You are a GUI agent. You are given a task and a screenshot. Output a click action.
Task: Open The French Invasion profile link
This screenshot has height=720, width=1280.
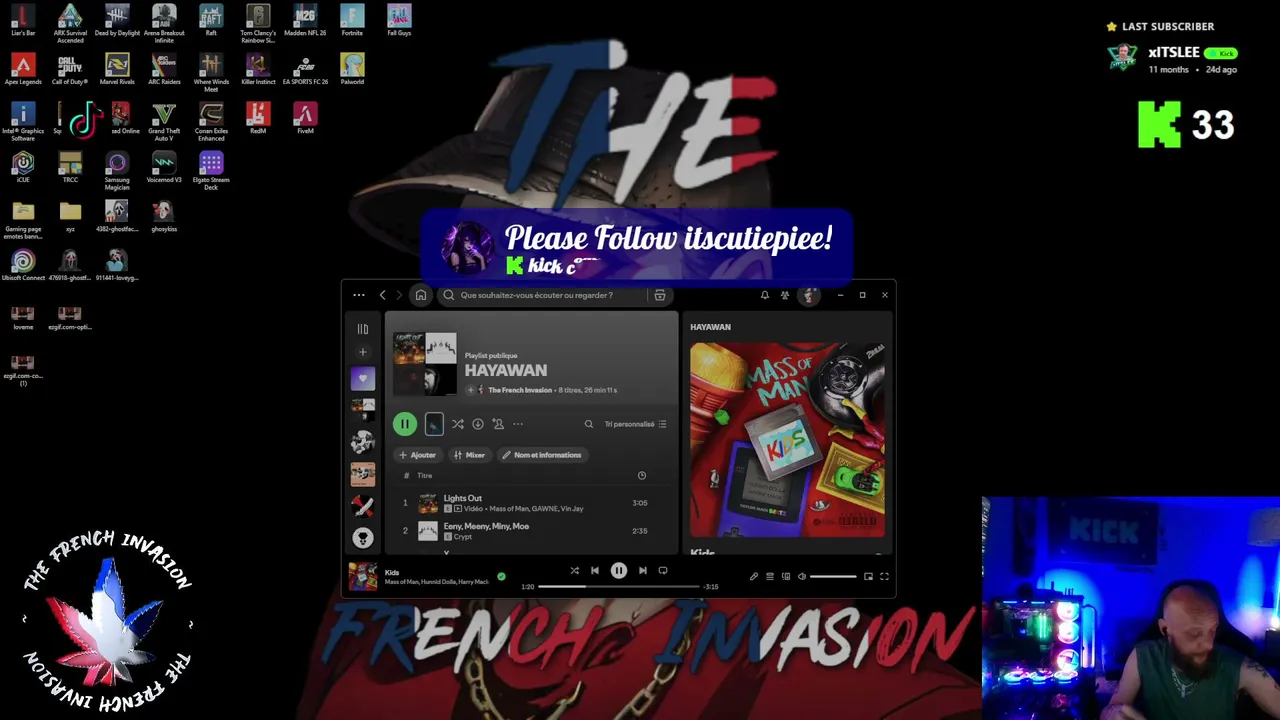pyautogui.click(x=520, y=390)
